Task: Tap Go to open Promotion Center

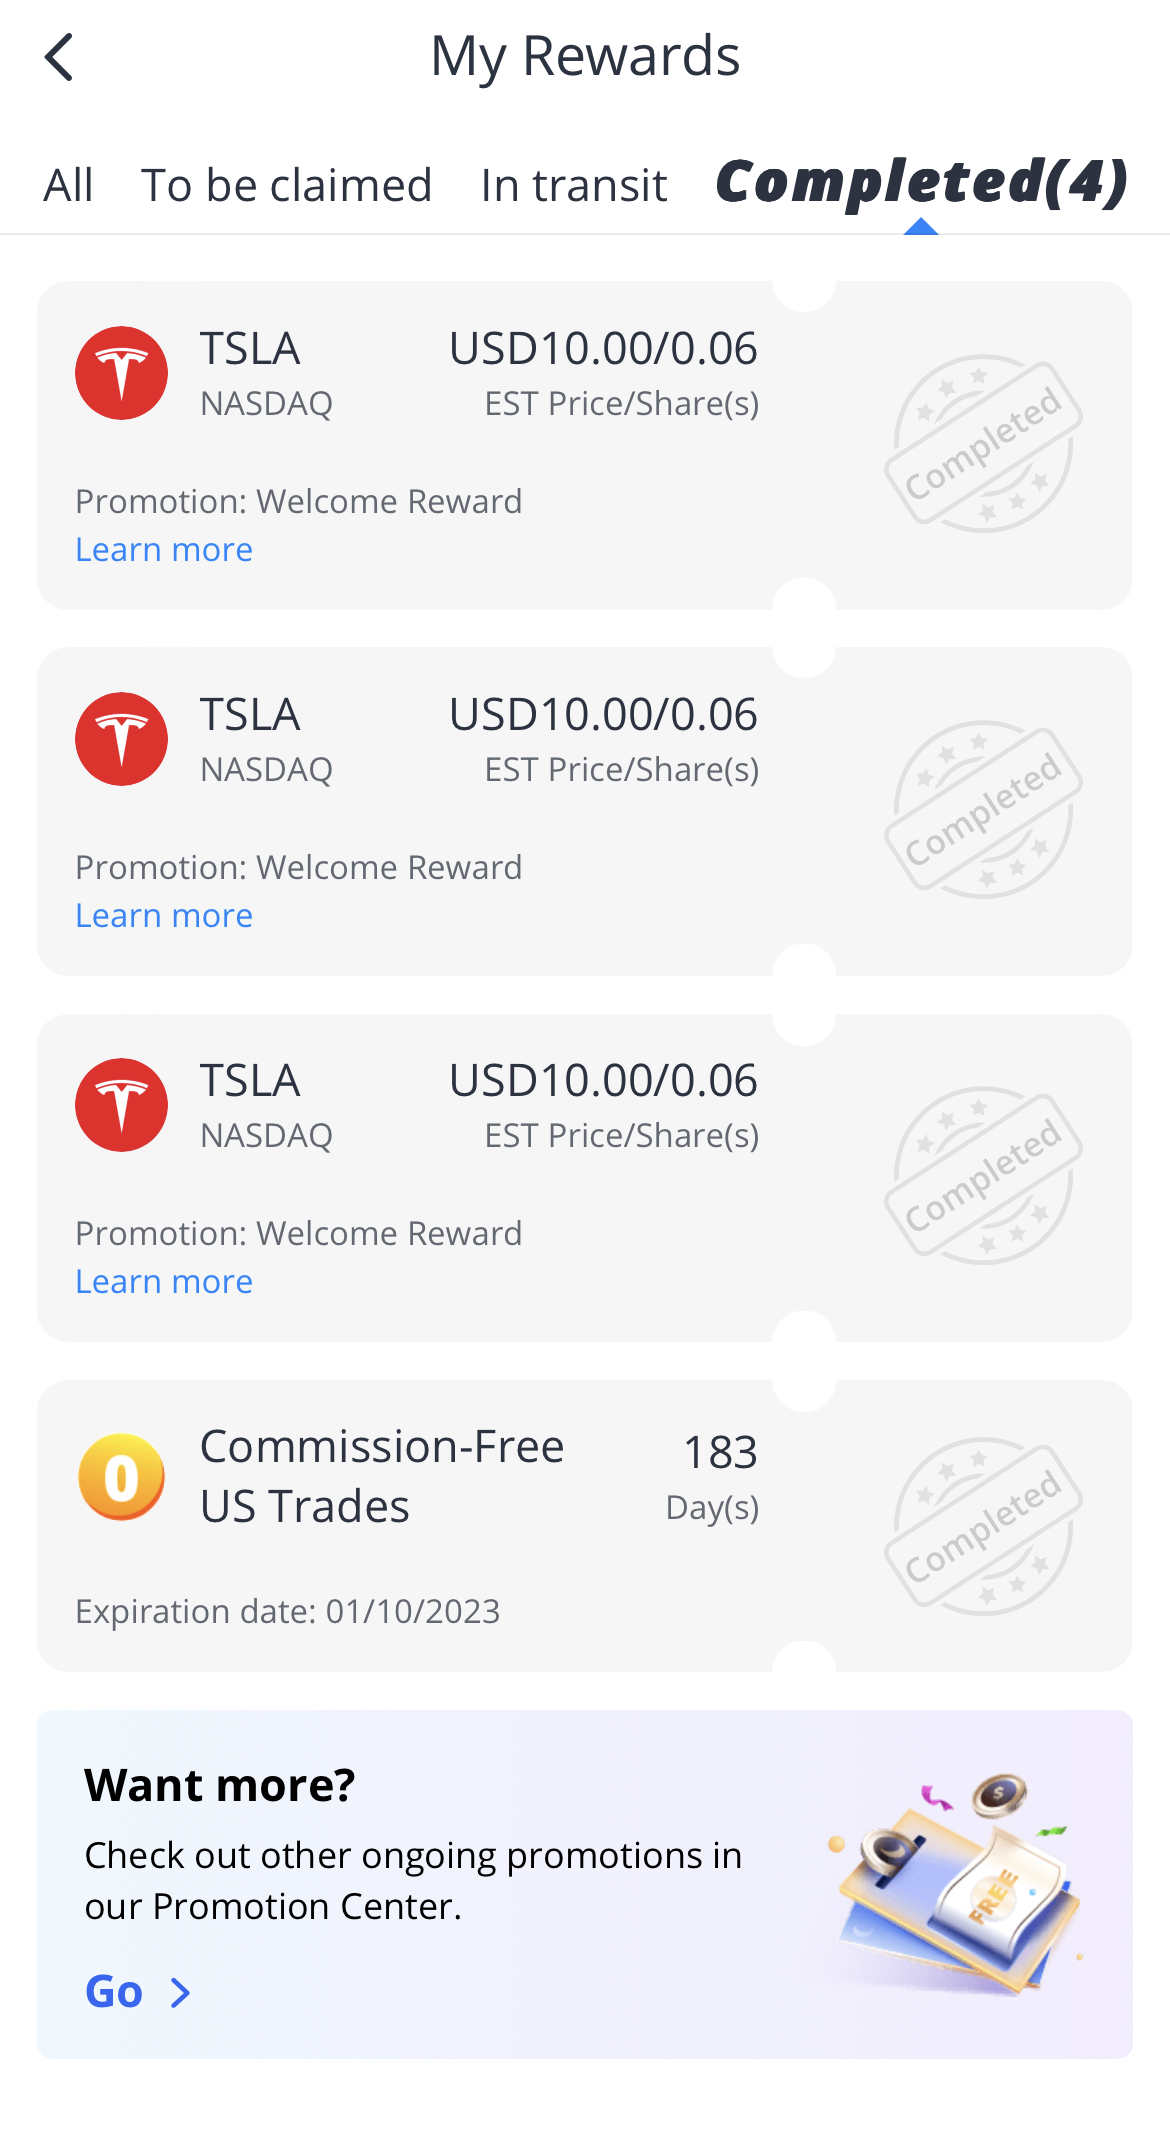Action: click(114, 1992)
